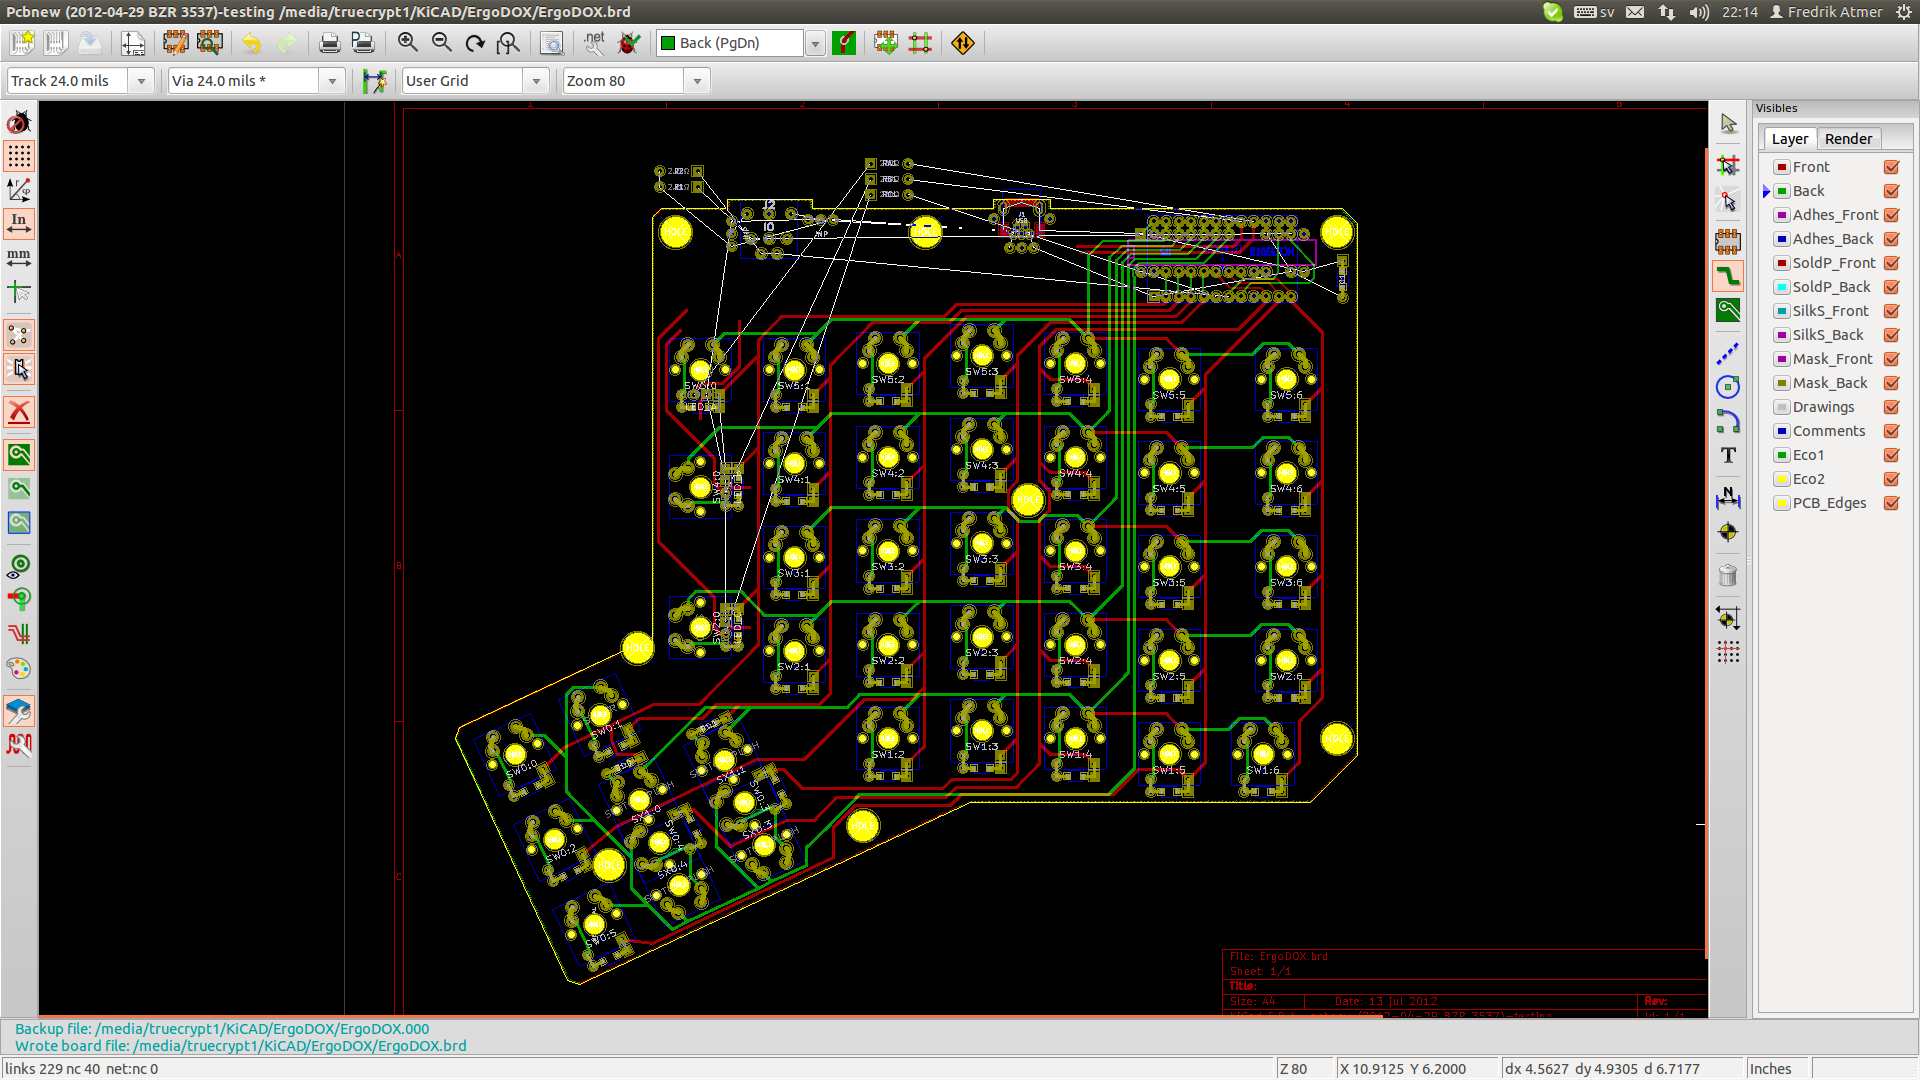The width and height of the screenshot is (1920, 1080).
Task: Run Design Rules Check ladybug icon
Action: tap(629, 43)
